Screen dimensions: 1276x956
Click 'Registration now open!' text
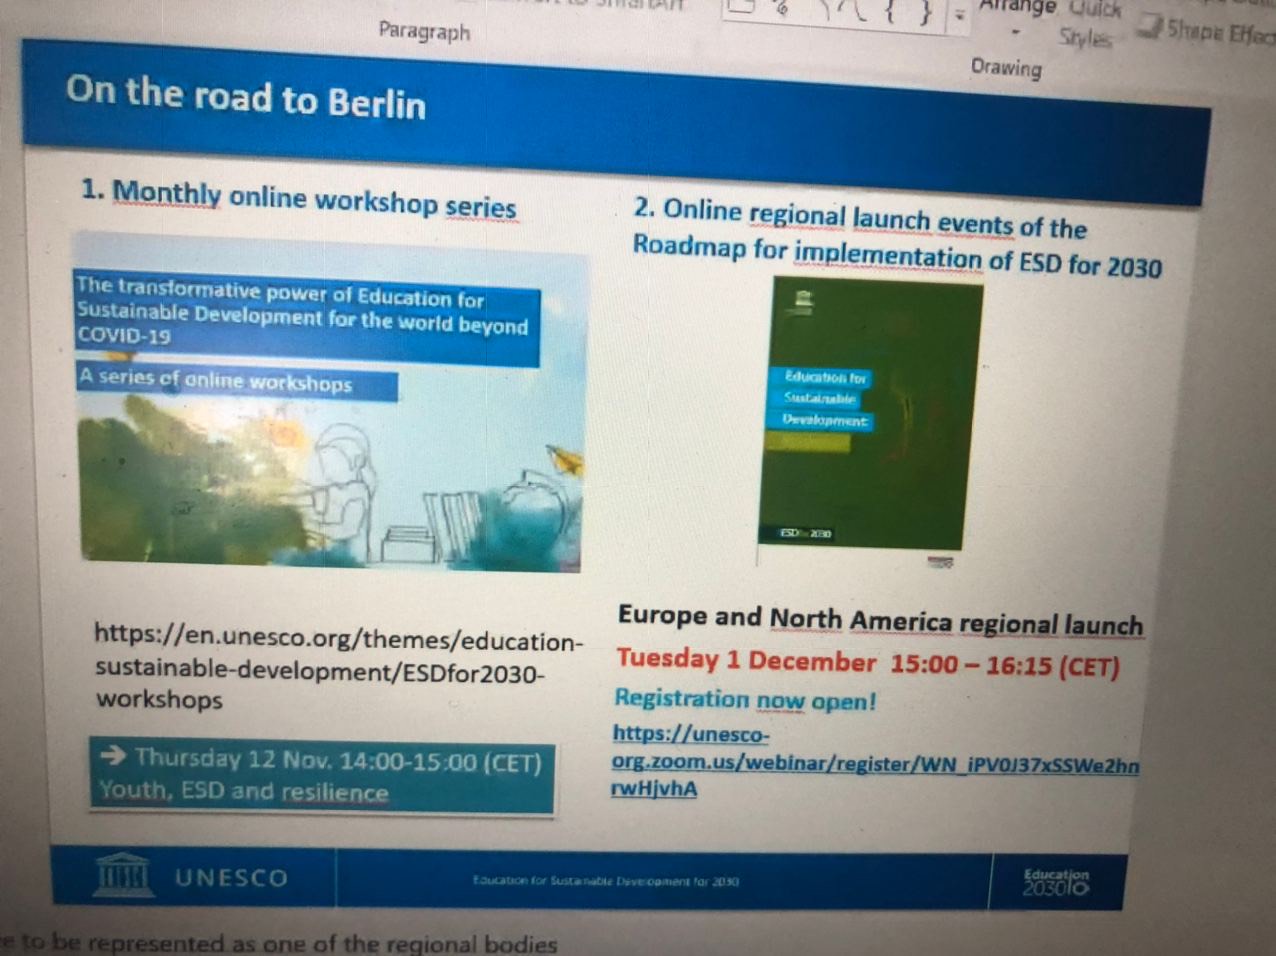(745, 699)
